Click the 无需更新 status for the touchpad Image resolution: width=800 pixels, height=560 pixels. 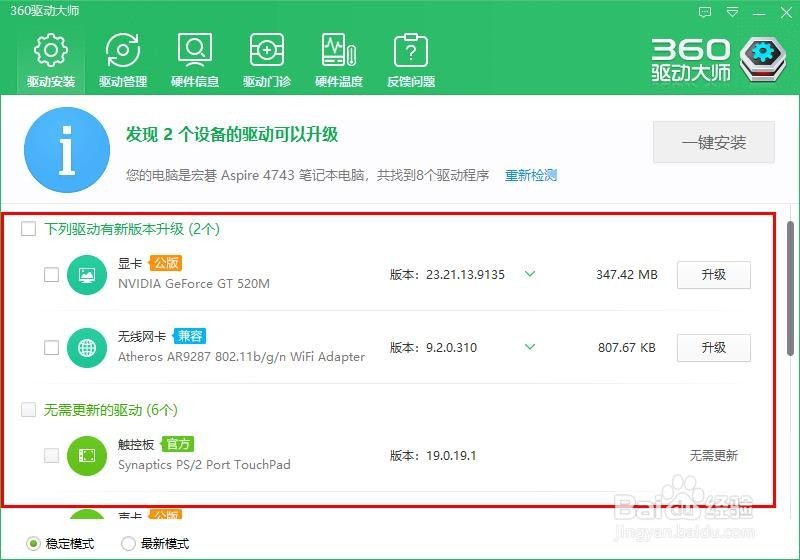click(714, 455)
